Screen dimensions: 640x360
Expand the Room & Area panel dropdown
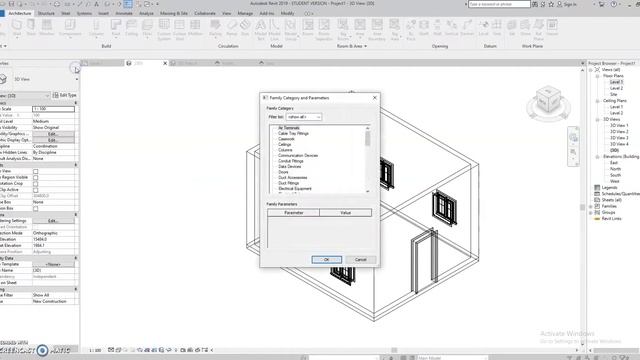[365, 47]
